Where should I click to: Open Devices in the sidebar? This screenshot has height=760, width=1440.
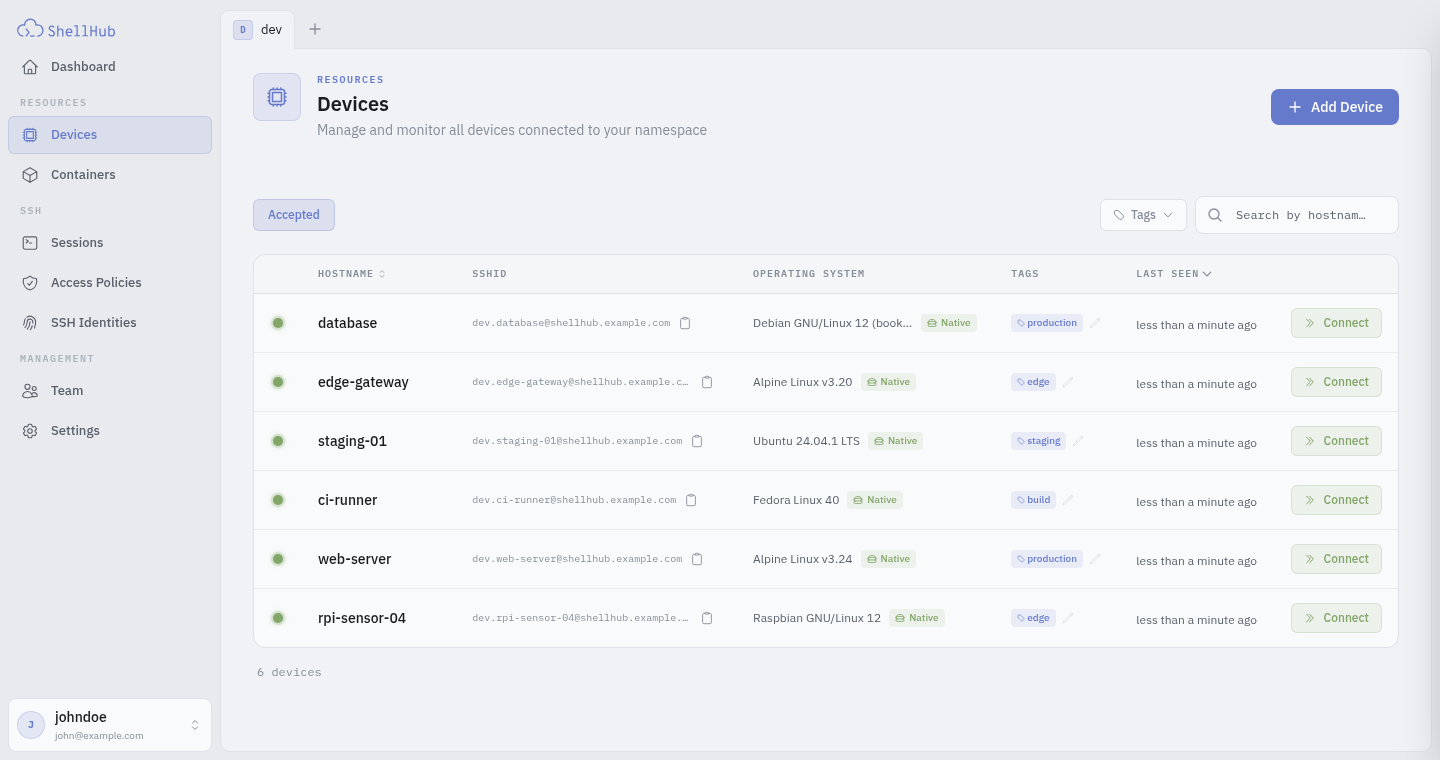coord(110,135)
